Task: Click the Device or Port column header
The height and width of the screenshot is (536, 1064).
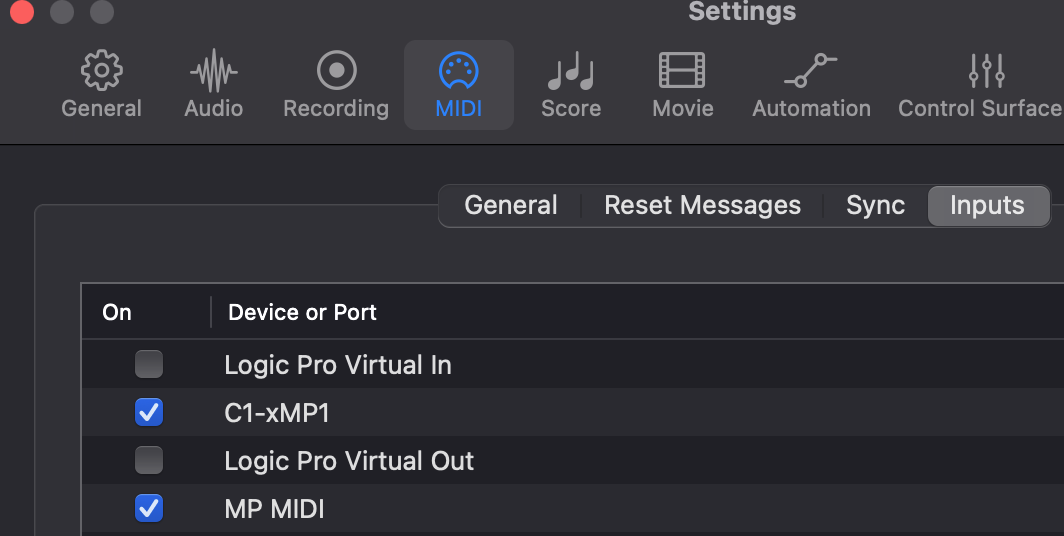Action: [302, 312]
